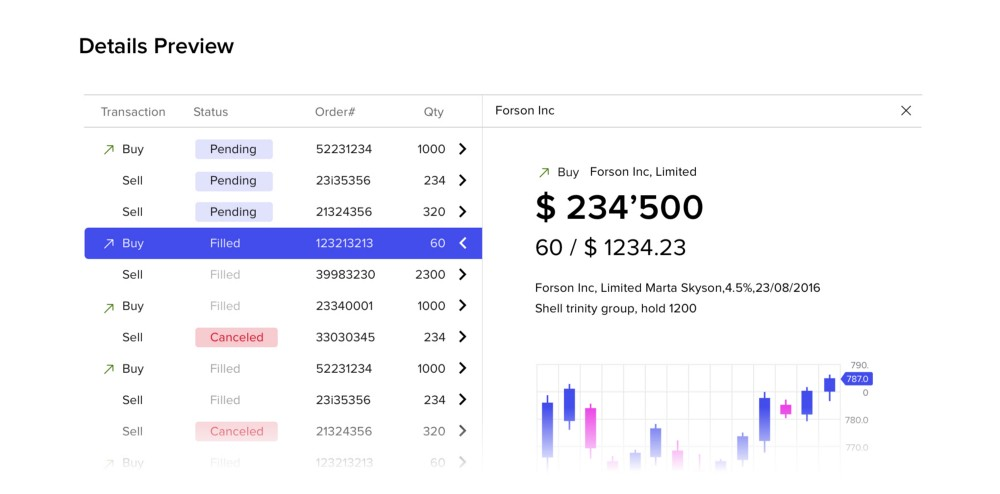Click green buy arrow on Filled order 52231234
The image size is (1000, 494).
pyautogui.click(x=108, y=368)
